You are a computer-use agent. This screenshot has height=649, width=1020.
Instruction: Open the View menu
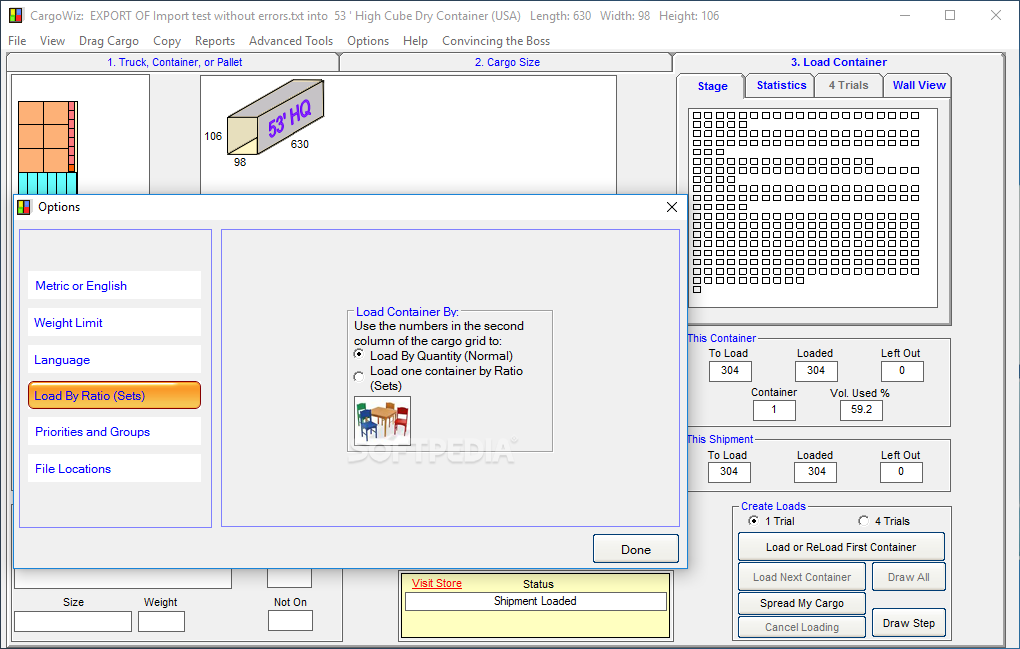pos(52,41)
